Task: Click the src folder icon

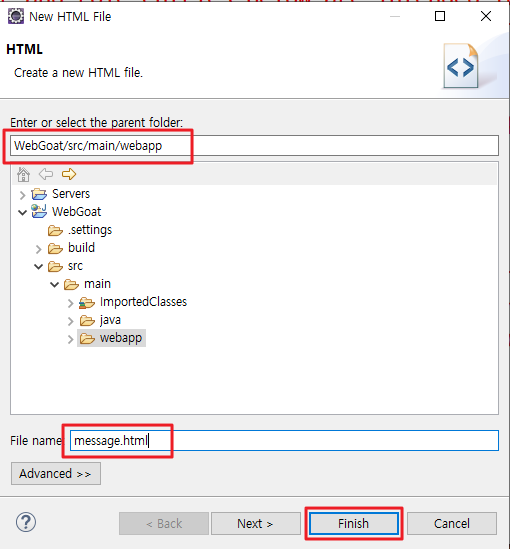Action: 55,266
